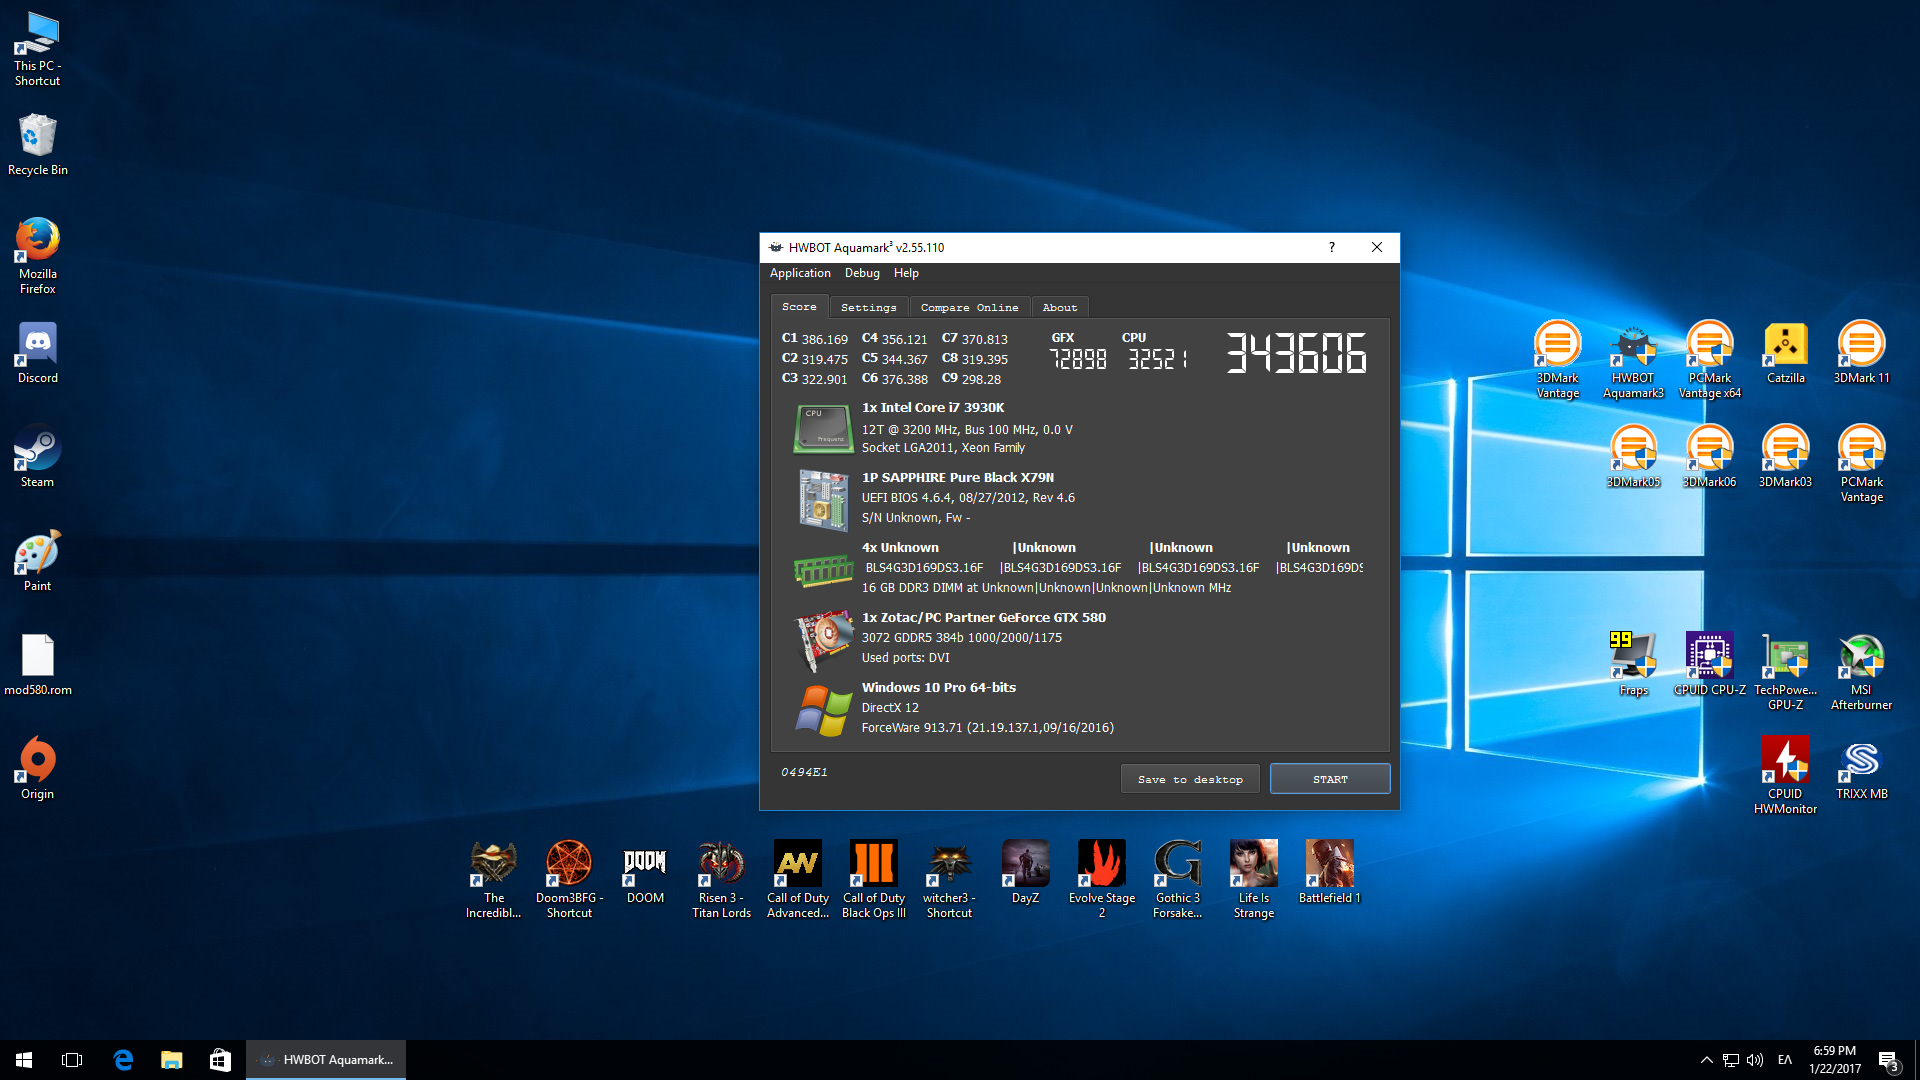1920x1080 pixels.
Task: Show hidden system tray icons
Action: [x=1706, y=1060]
